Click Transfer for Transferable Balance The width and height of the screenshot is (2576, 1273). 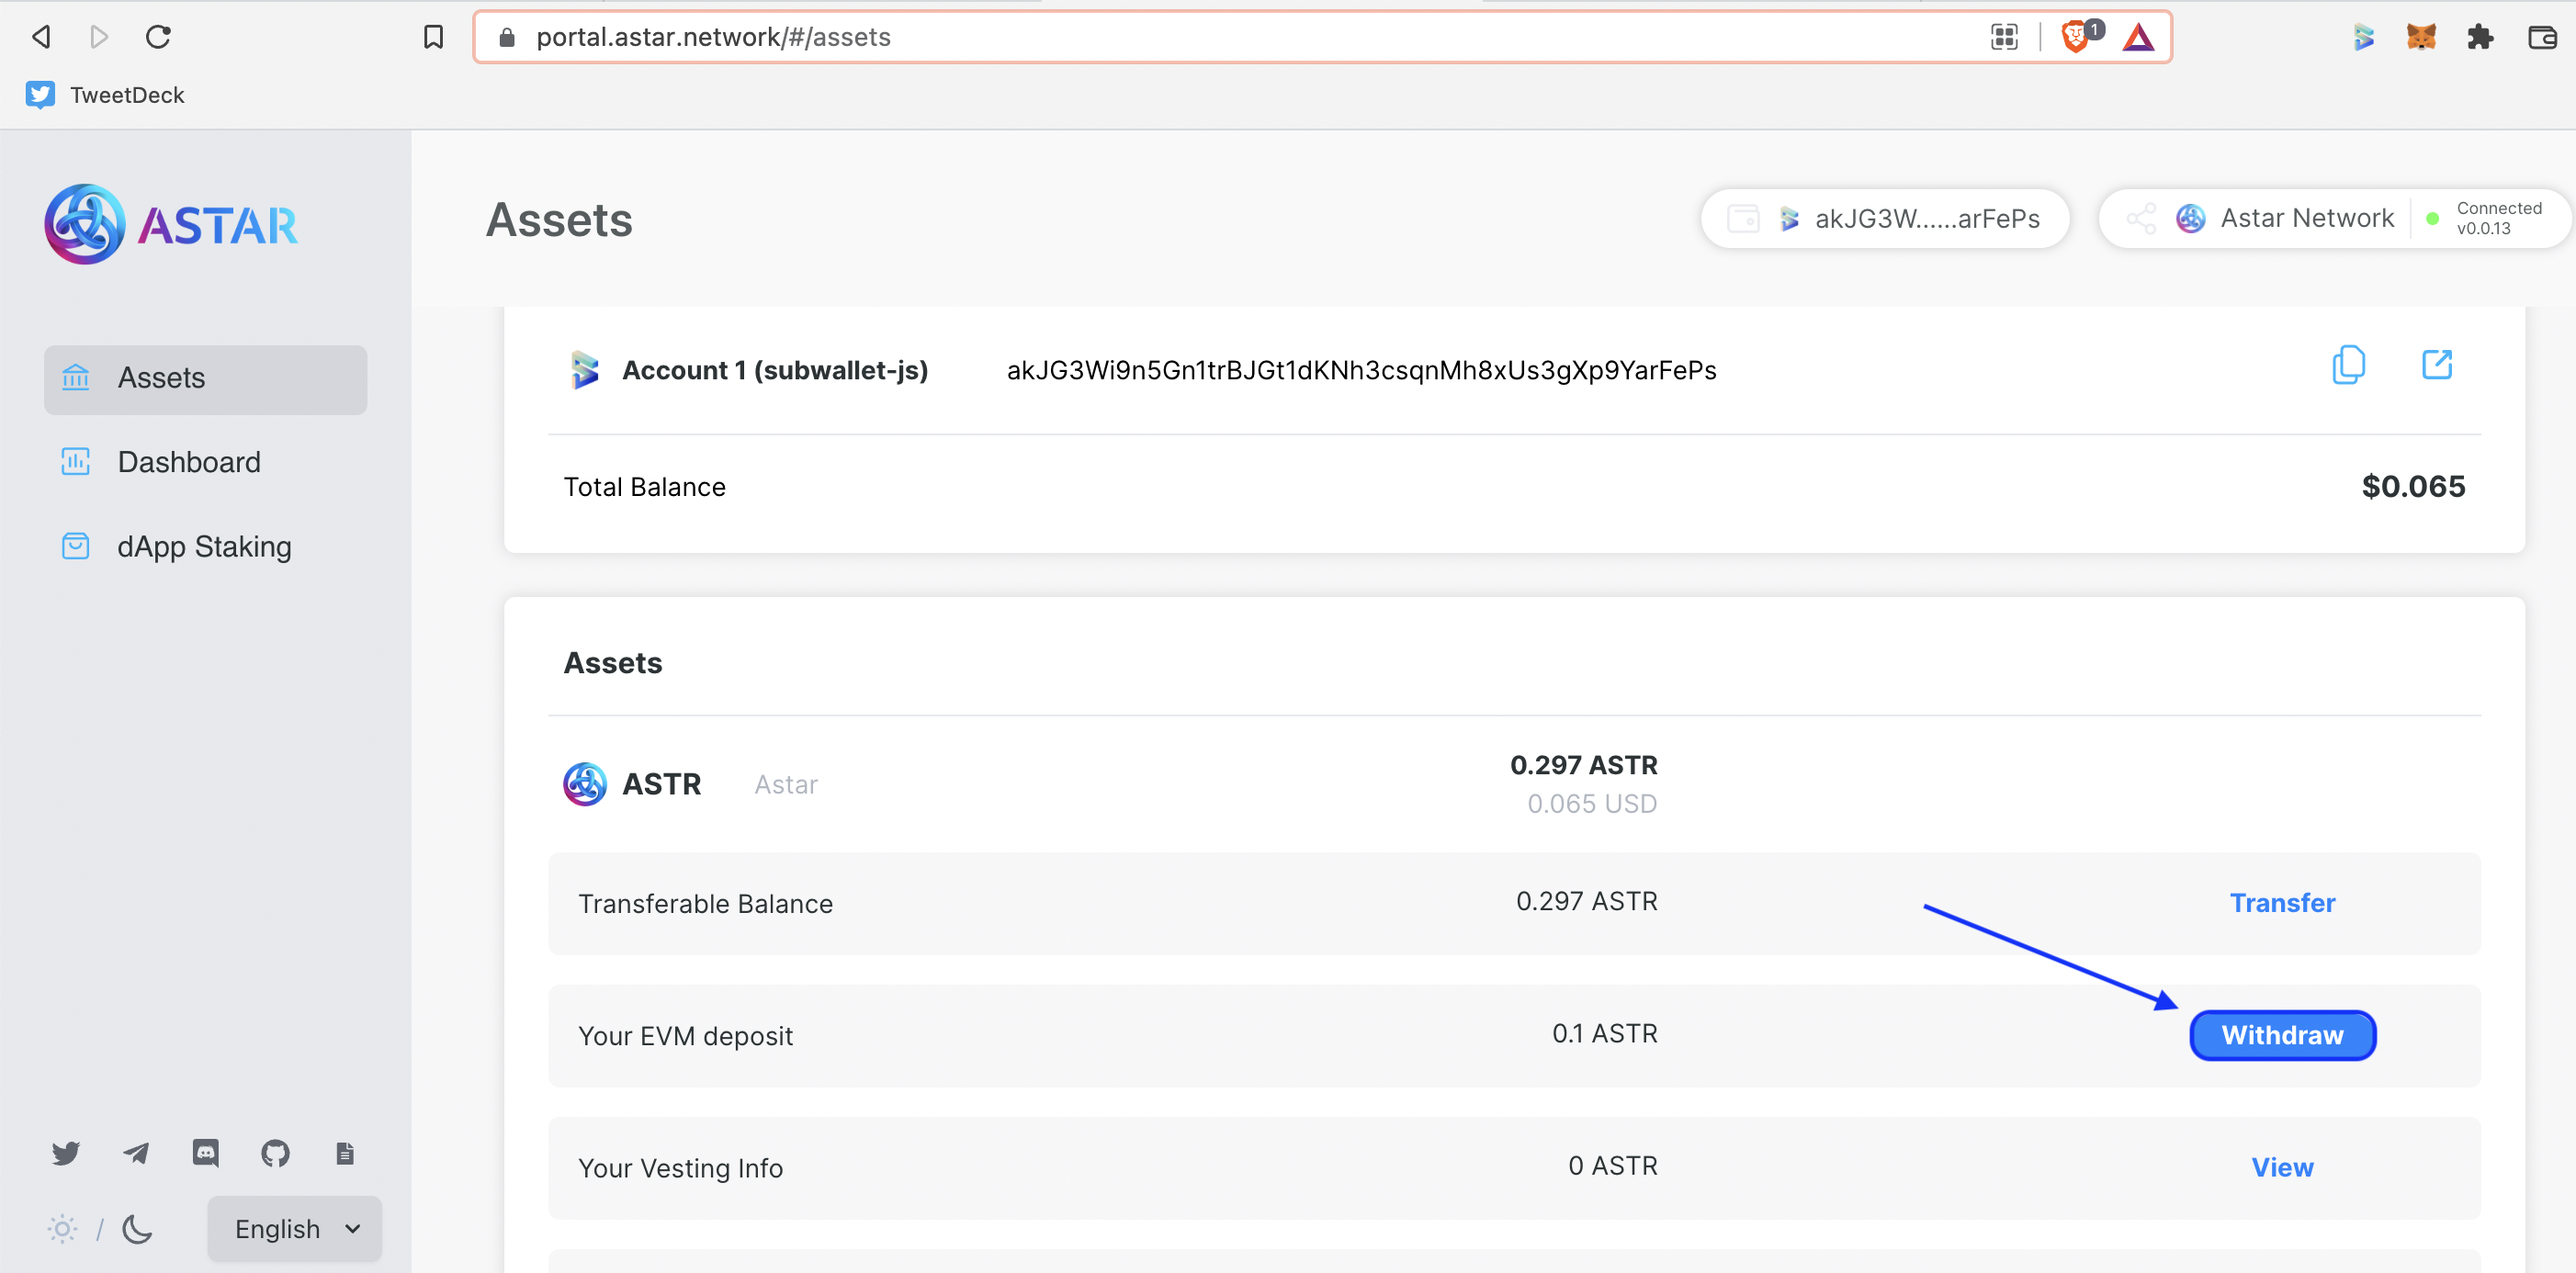click(x=2282, y=903)
